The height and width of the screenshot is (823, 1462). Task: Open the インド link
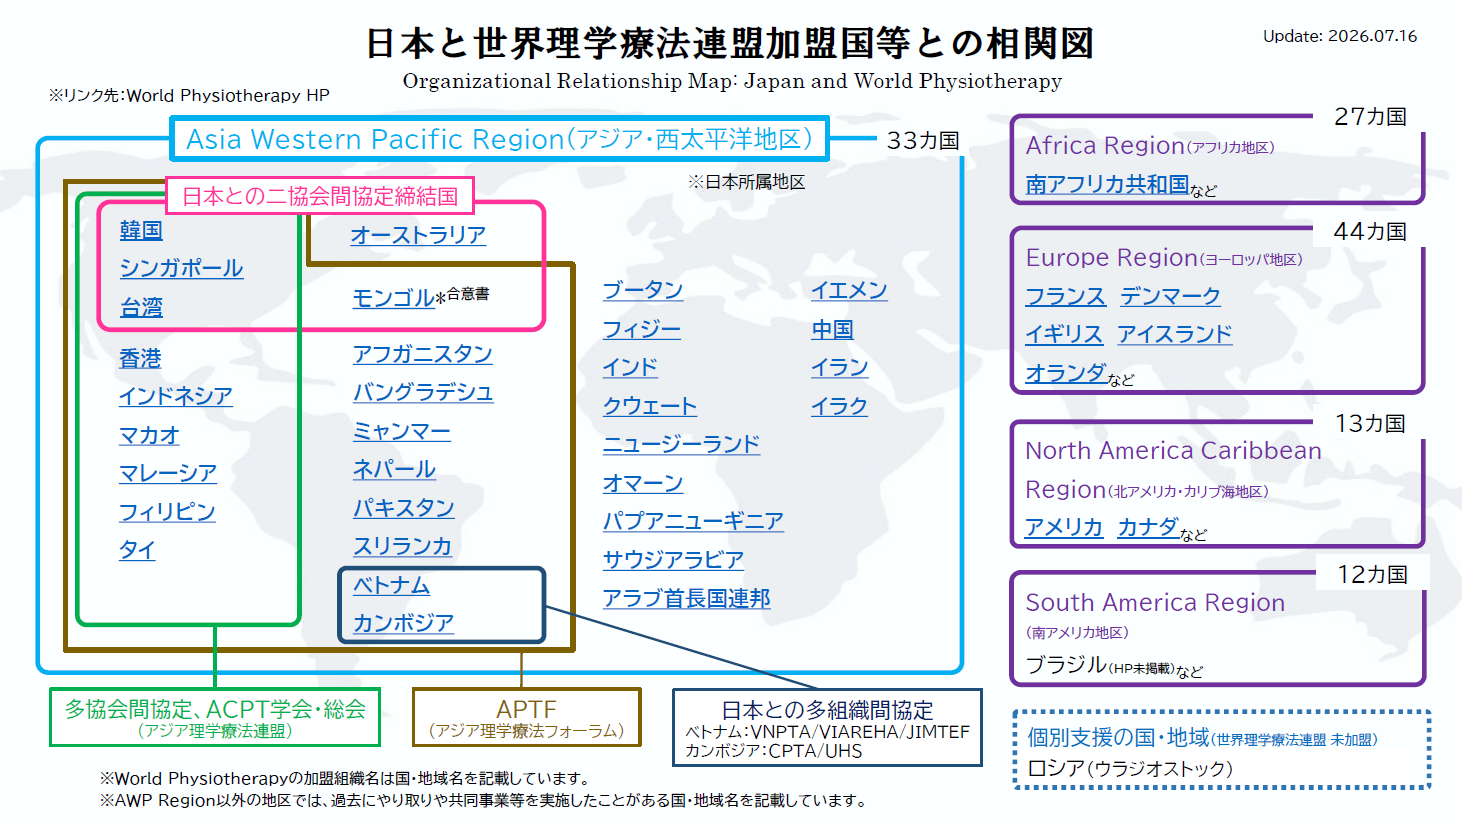(x=630, y=367)
